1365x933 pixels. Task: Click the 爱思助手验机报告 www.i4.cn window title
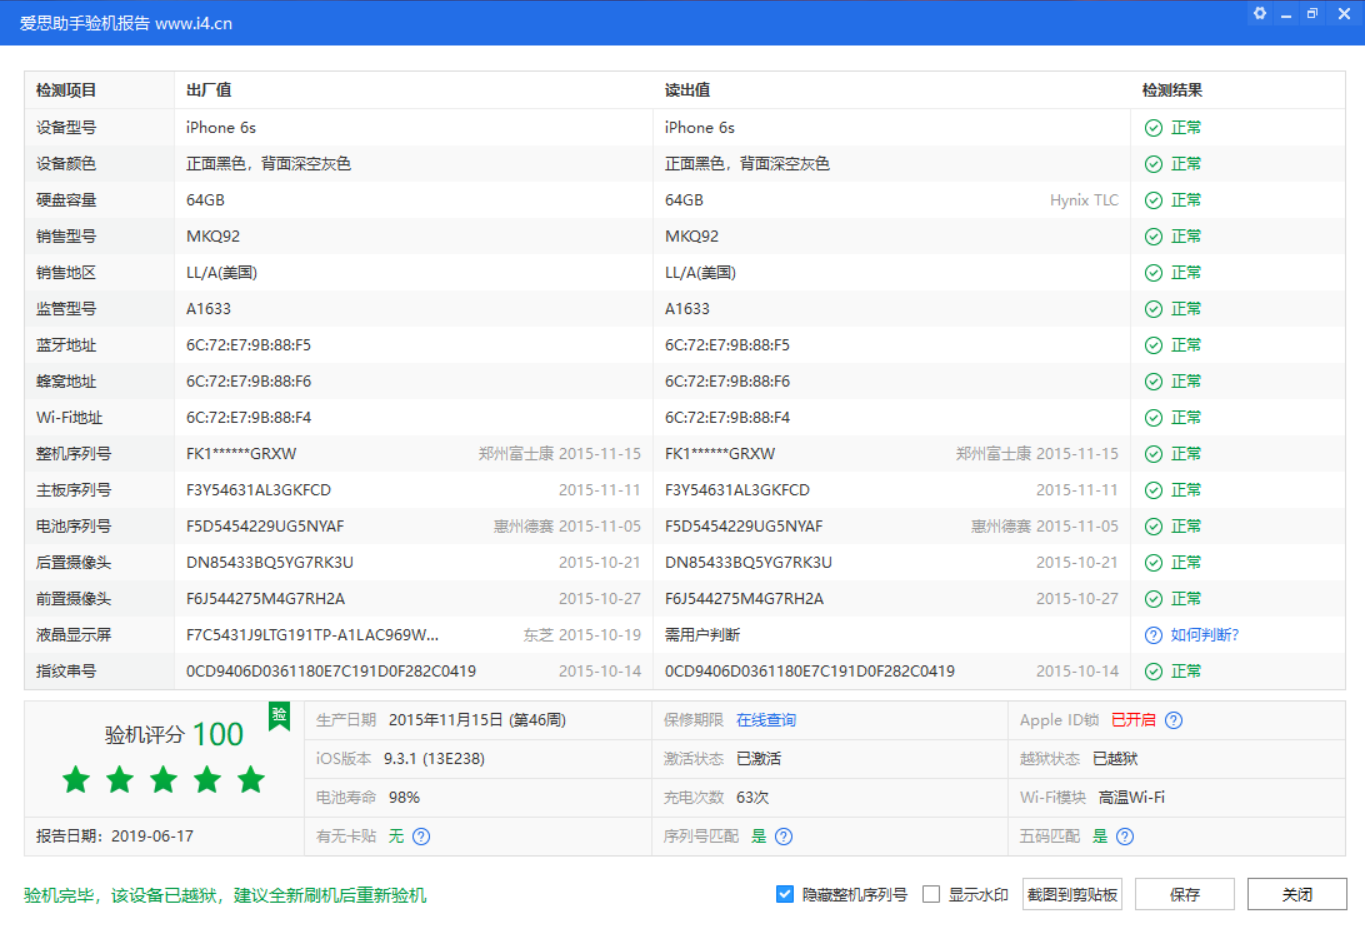(126, 23)
